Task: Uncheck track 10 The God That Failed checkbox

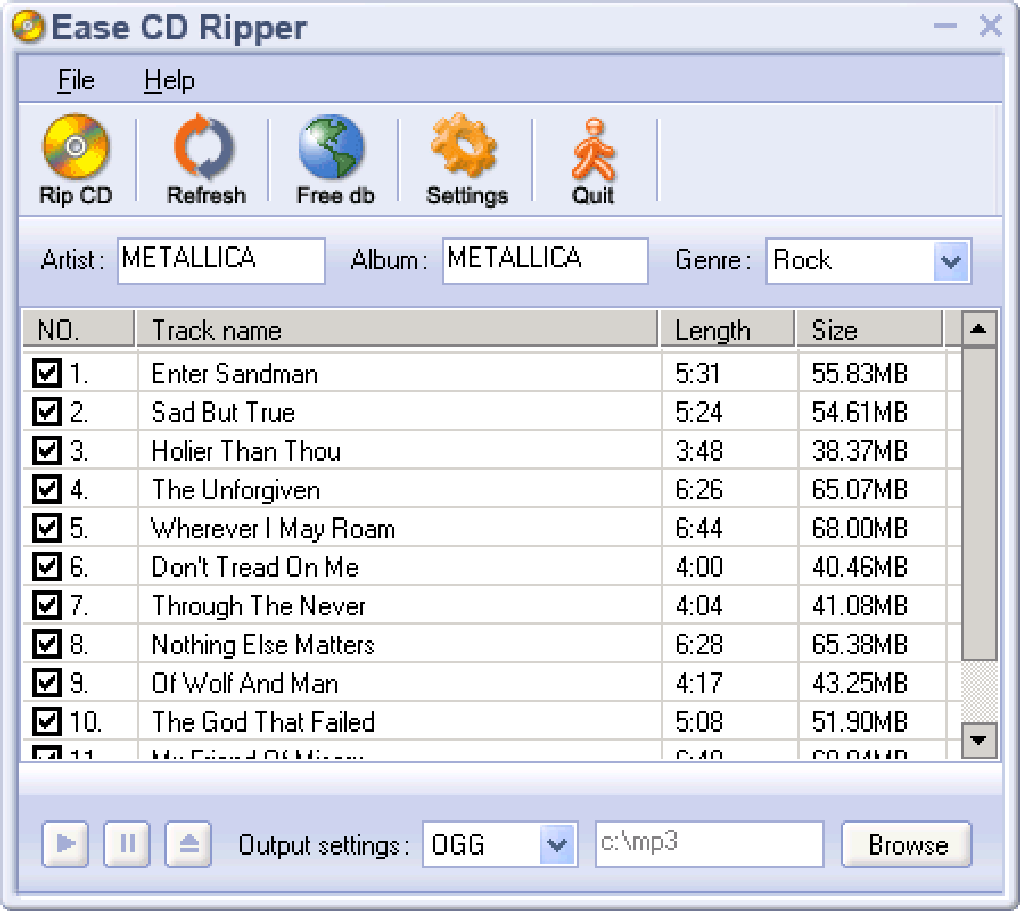Action: pos(47,722)
